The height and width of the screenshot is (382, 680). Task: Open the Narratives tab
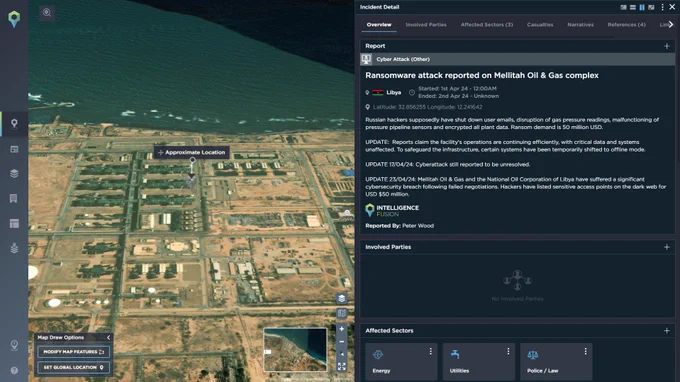pyautogui.click(x=580, y=25)
